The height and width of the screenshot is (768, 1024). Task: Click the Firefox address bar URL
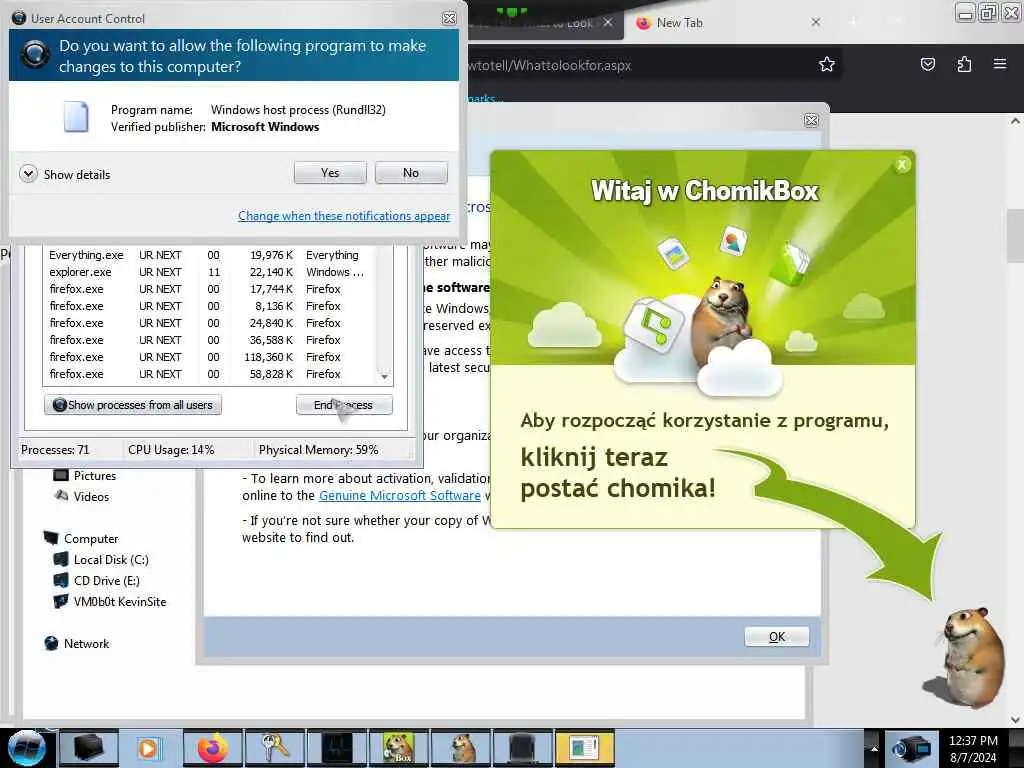click(x=550, y=65)
